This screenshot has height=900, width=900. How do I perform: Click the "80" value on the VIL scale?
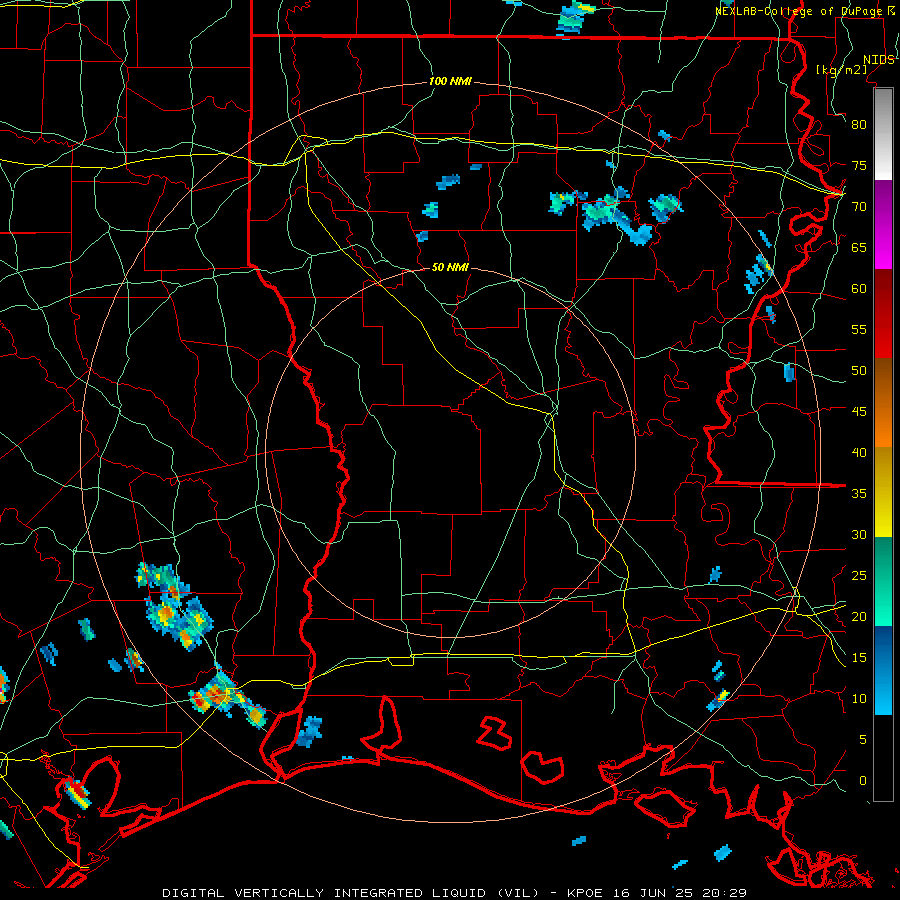(859, 125)
